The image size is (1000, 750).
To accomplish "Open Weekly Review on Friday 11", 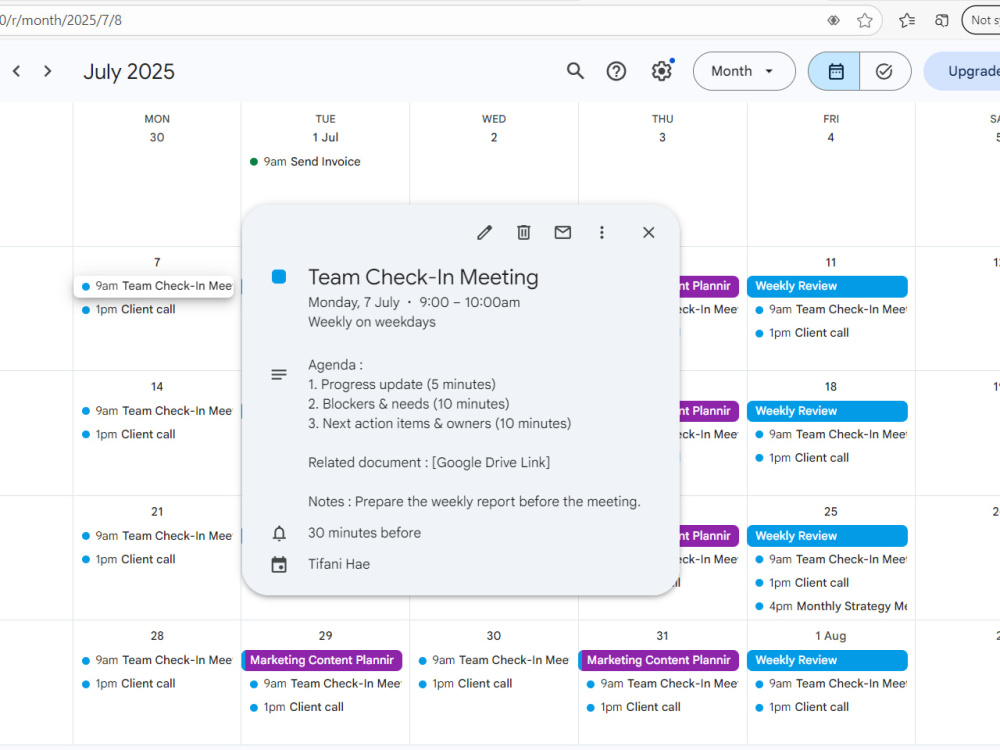I will tap(827, 286).
